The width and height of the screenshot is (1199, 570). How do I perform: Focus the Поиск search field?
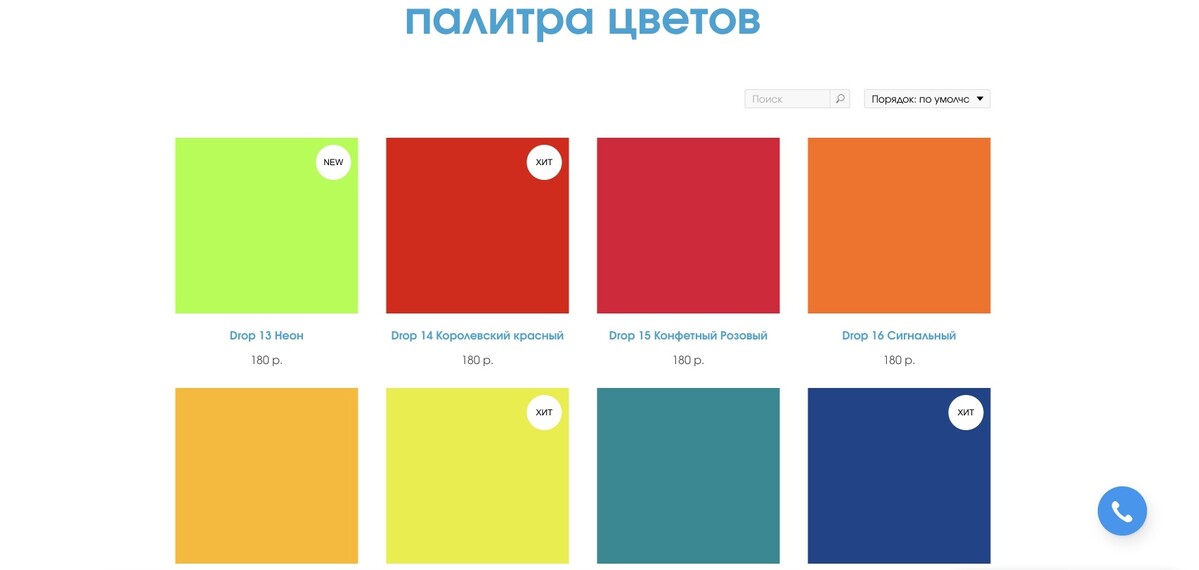(788, 99)
